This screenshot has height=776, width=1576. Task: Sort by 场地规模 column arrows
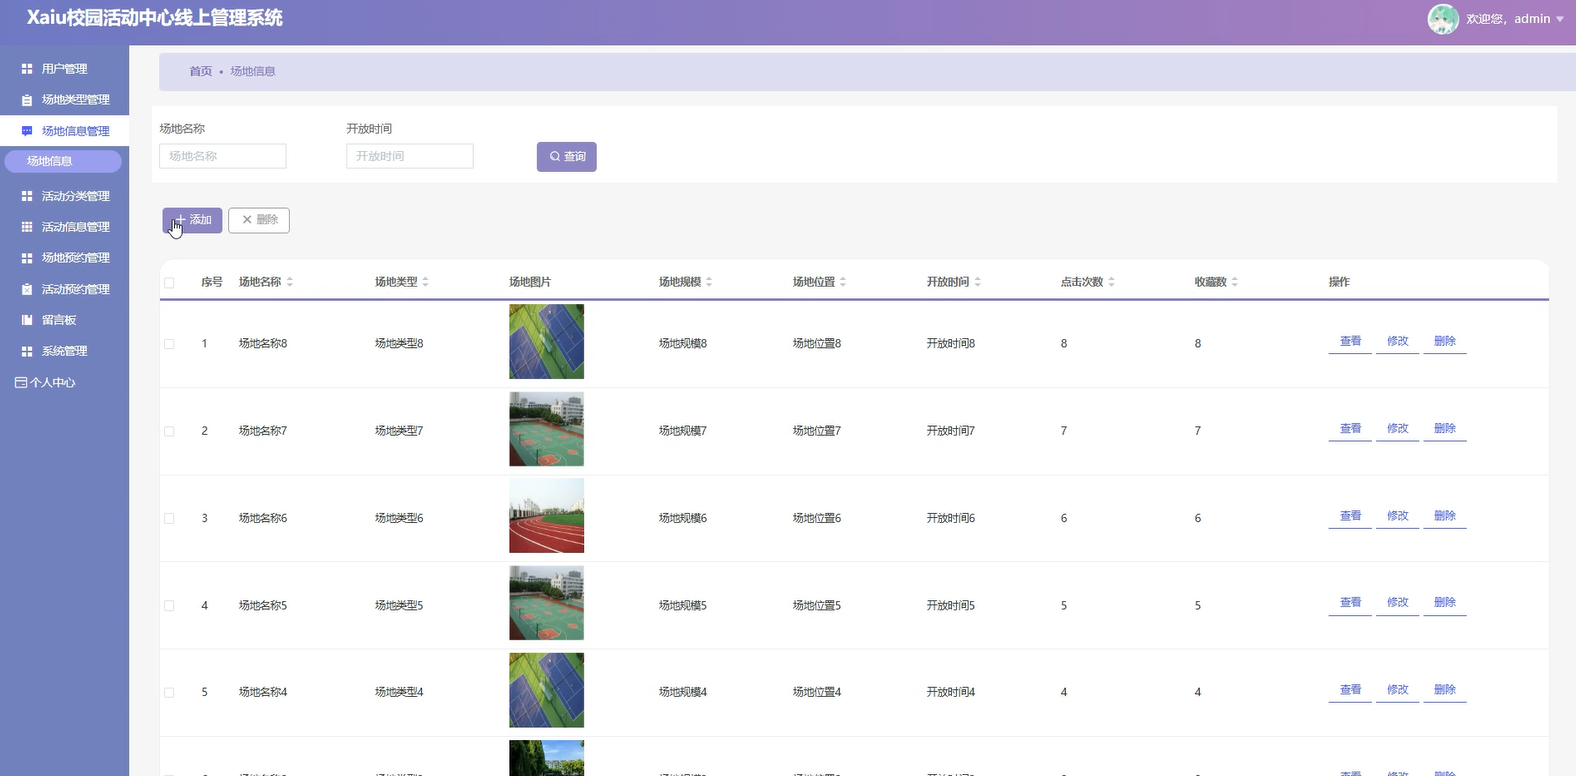click(x=709, y=282)
